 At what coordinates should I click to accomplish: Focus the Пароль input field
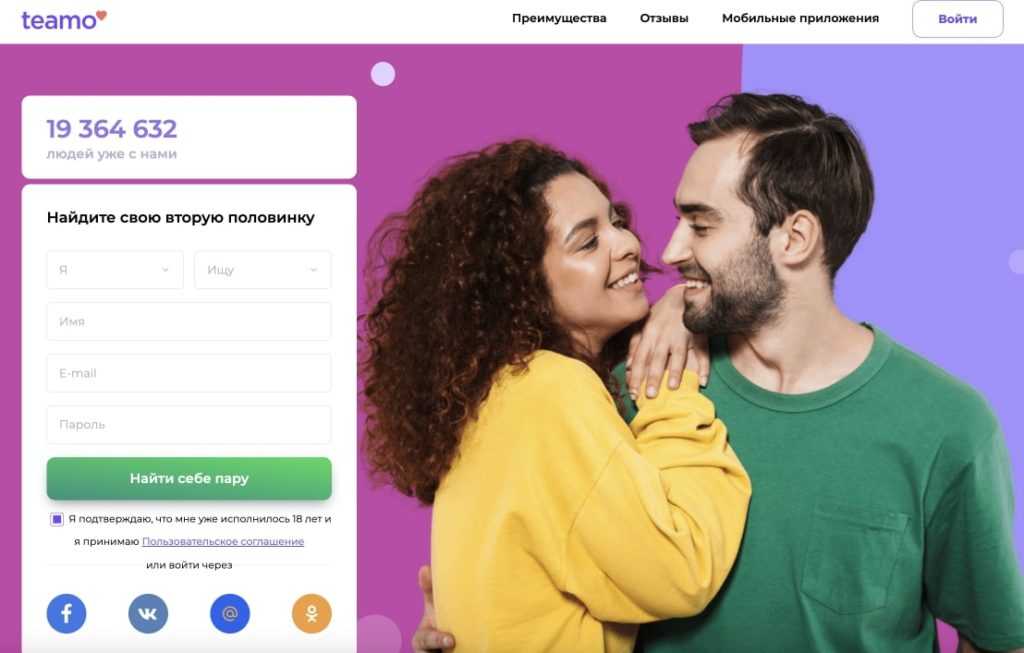pyautogui.click(x=189, y=424)
